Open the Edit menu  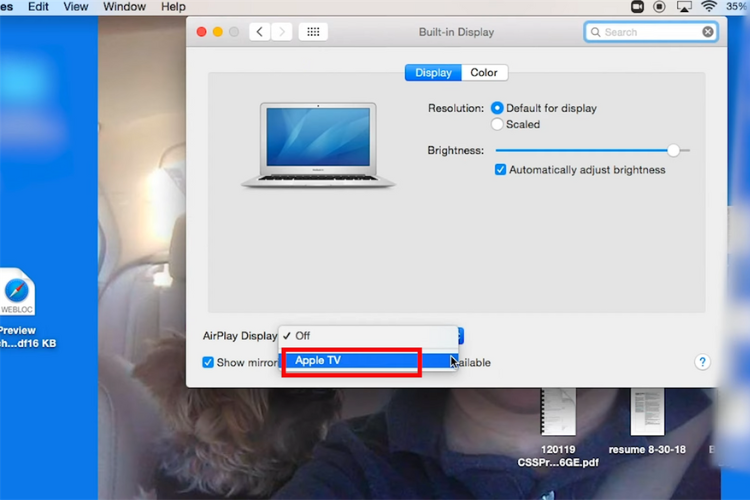[38, 7]
